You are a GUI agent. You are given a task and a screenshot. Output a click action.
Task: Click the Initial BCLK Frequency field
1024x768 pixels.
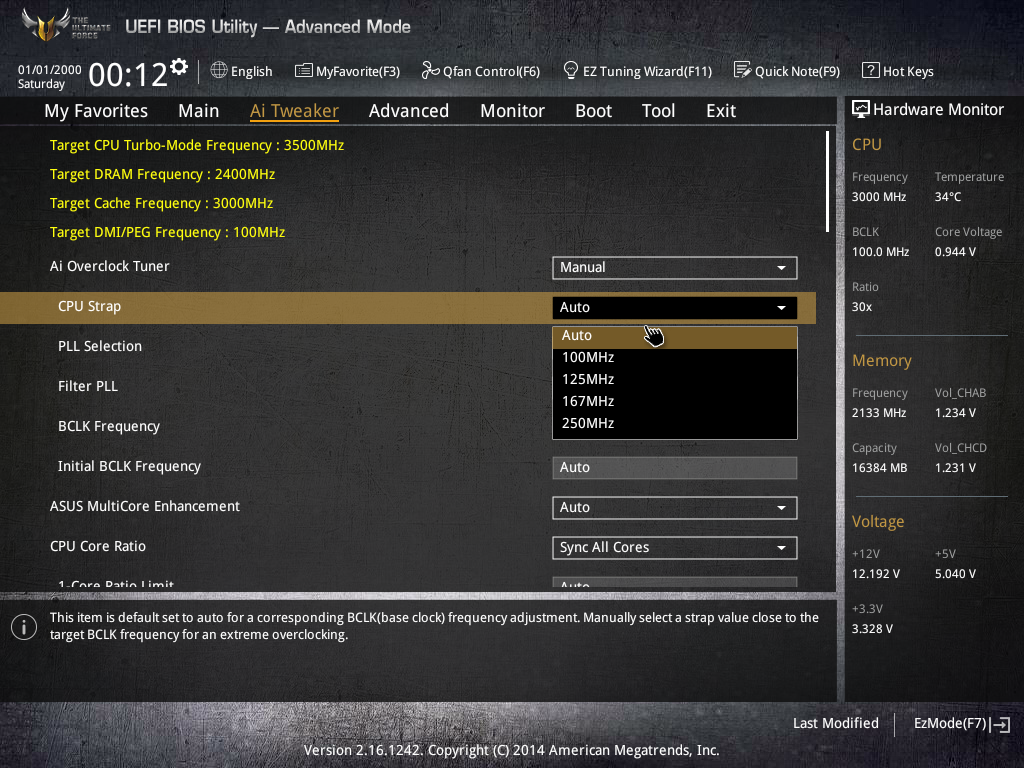[675, 468]
